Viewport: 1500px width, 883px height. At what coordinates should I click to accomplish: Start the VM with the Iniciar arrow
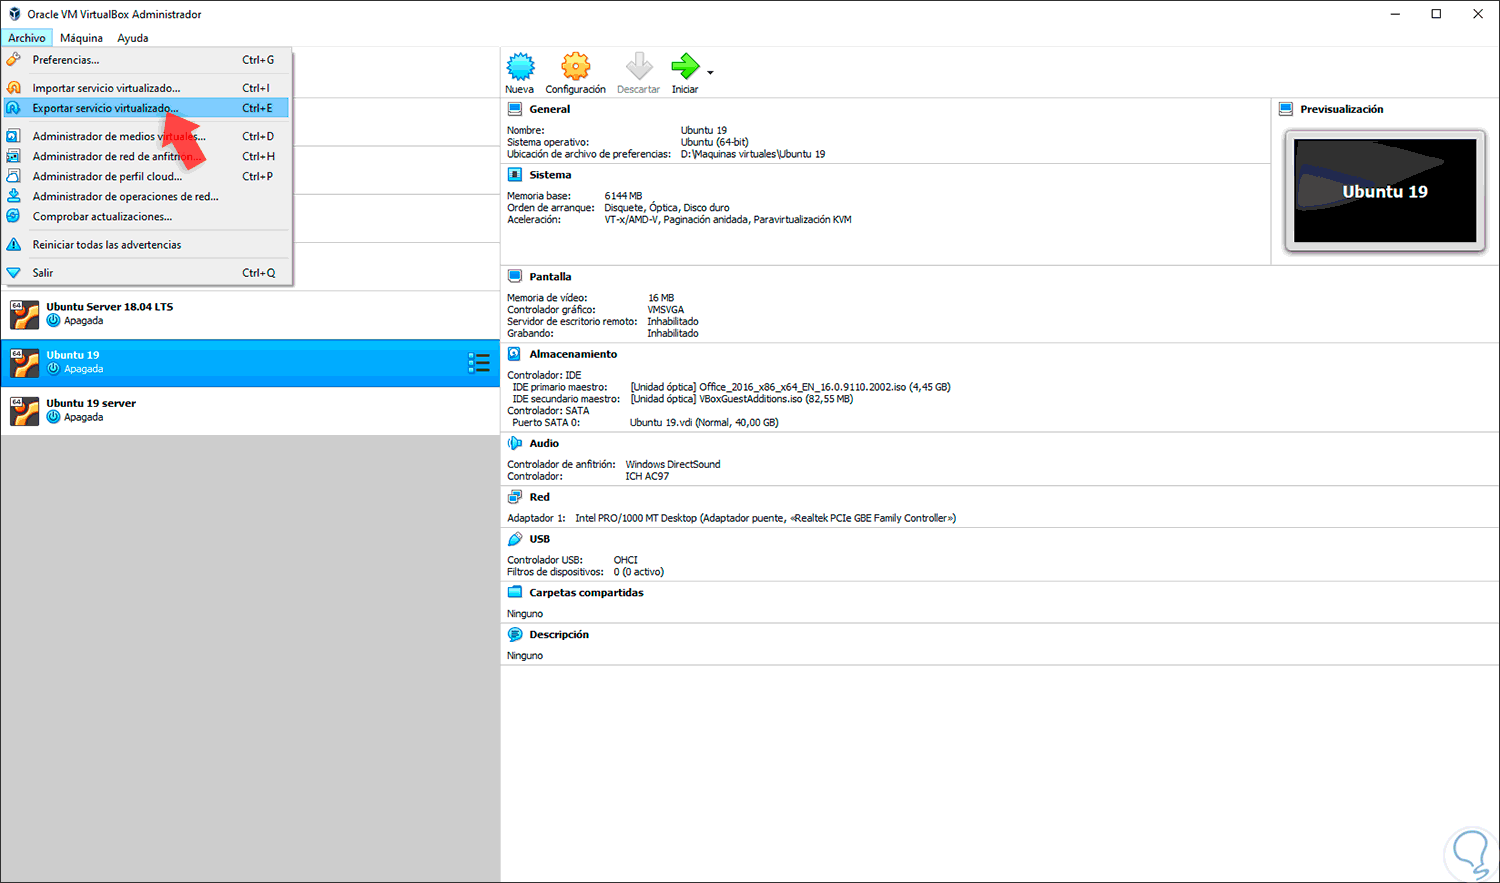click(x=685, y=67)
